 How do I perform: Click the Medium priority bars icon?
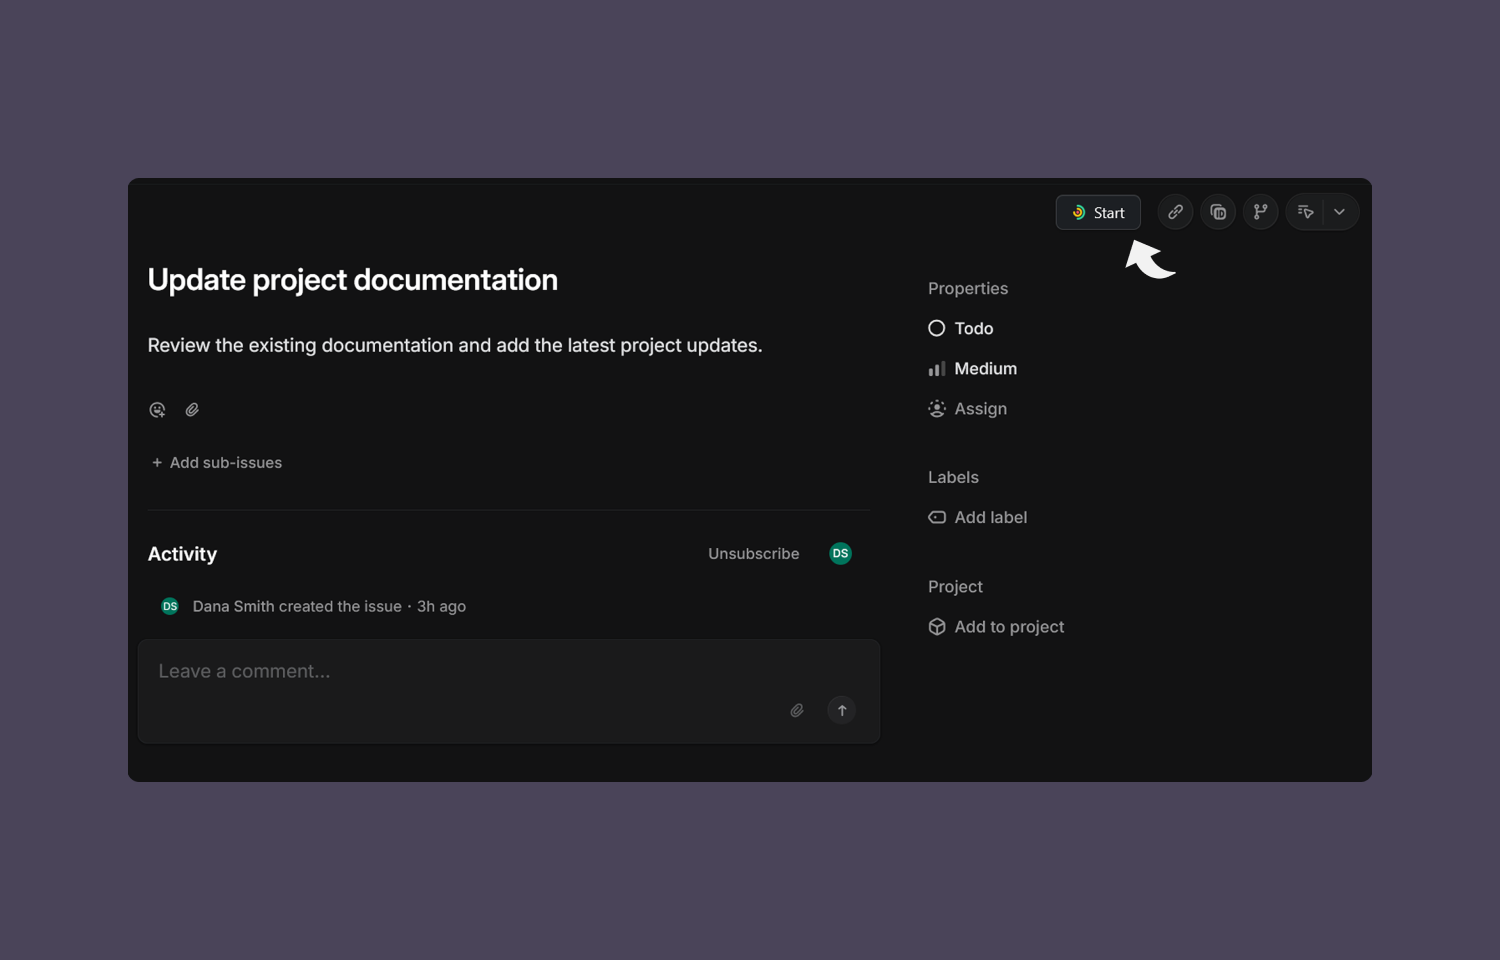(x=937, y=369)
